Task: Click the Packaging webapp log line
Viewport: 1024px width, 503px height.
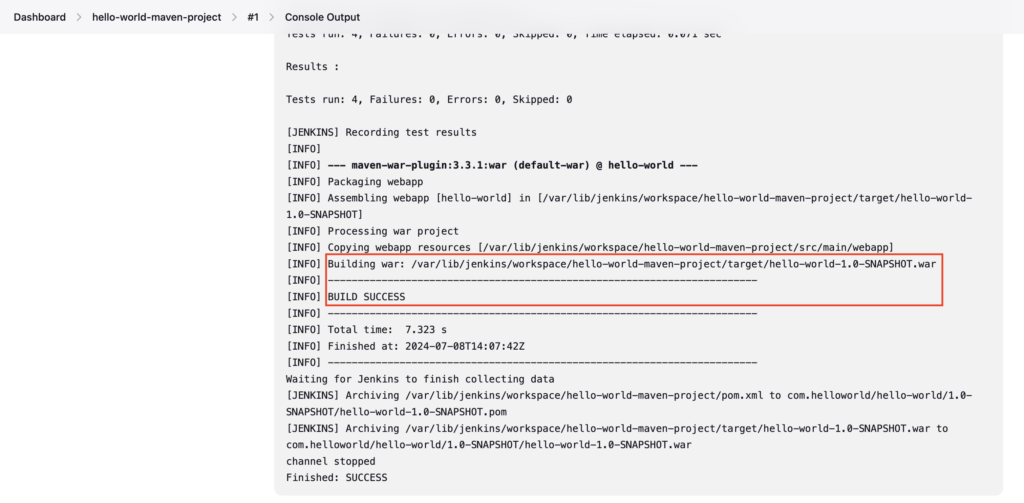Action: coord(351,182)
